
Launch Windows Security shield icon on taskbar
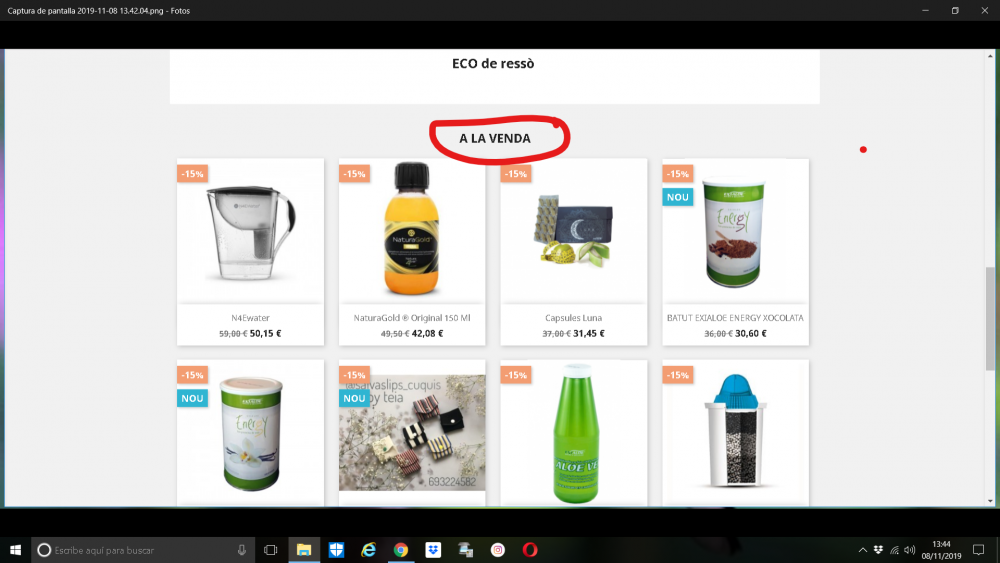pyautogui.click(x=336, y=550)
